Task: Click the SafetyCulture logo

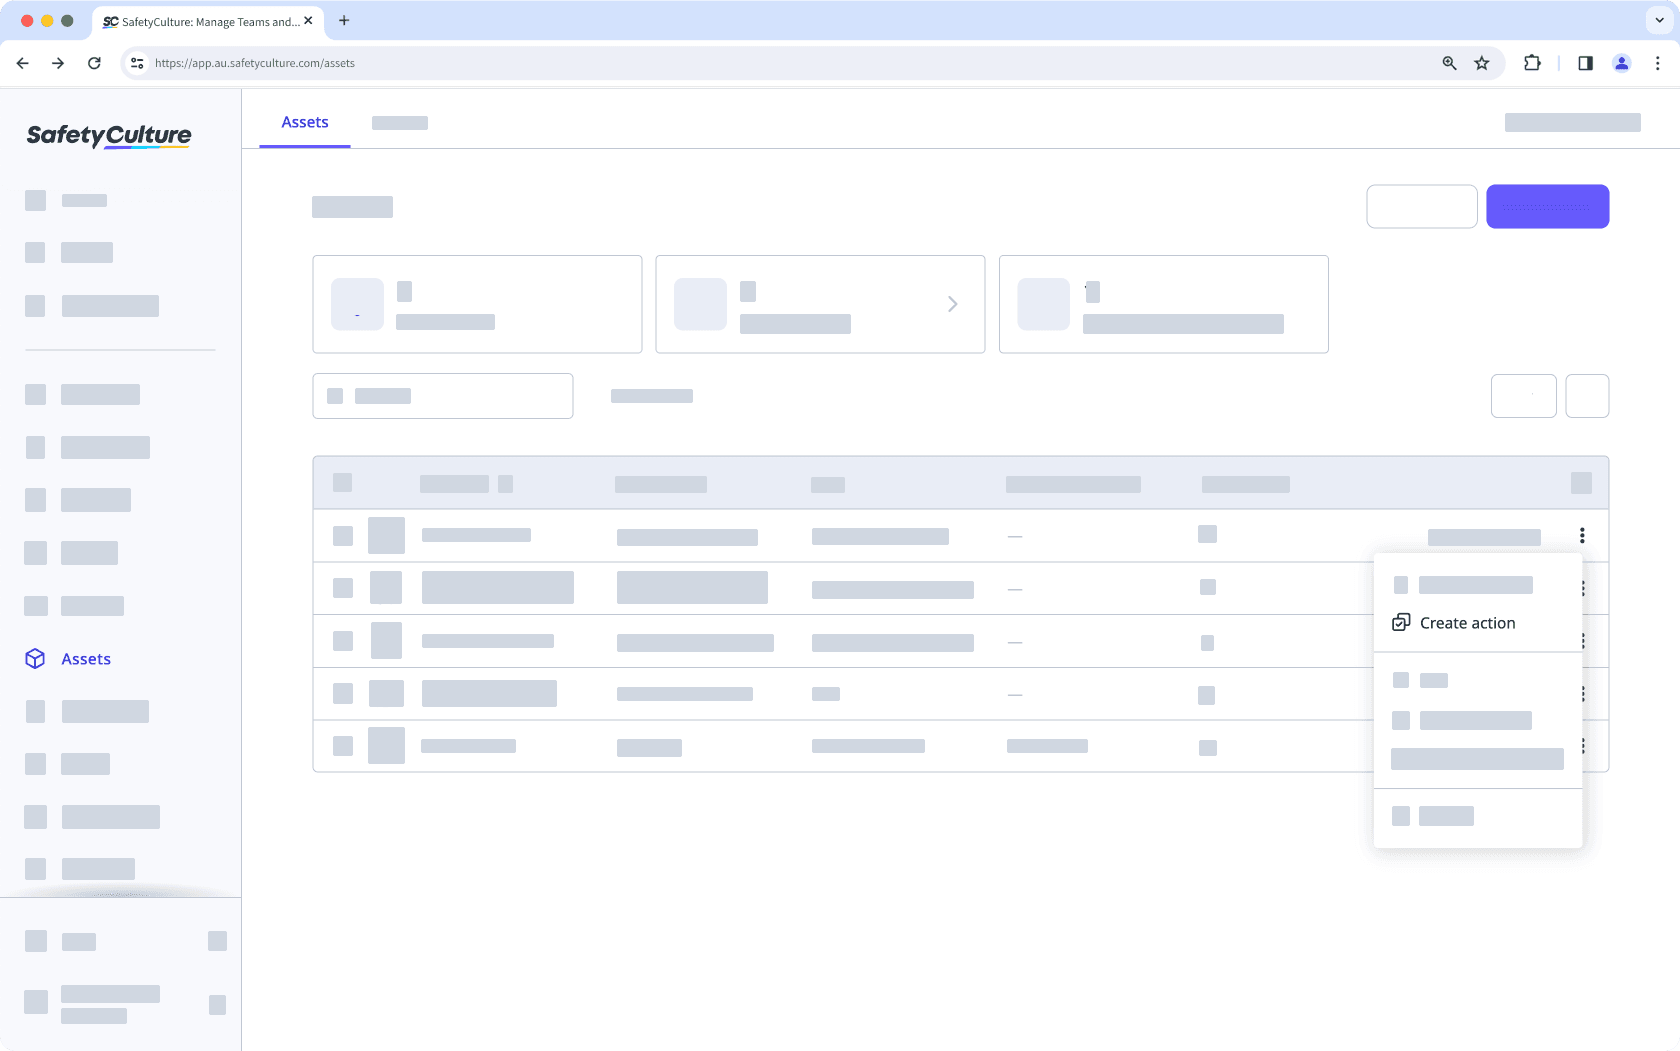Action: (x=108, y=136)
